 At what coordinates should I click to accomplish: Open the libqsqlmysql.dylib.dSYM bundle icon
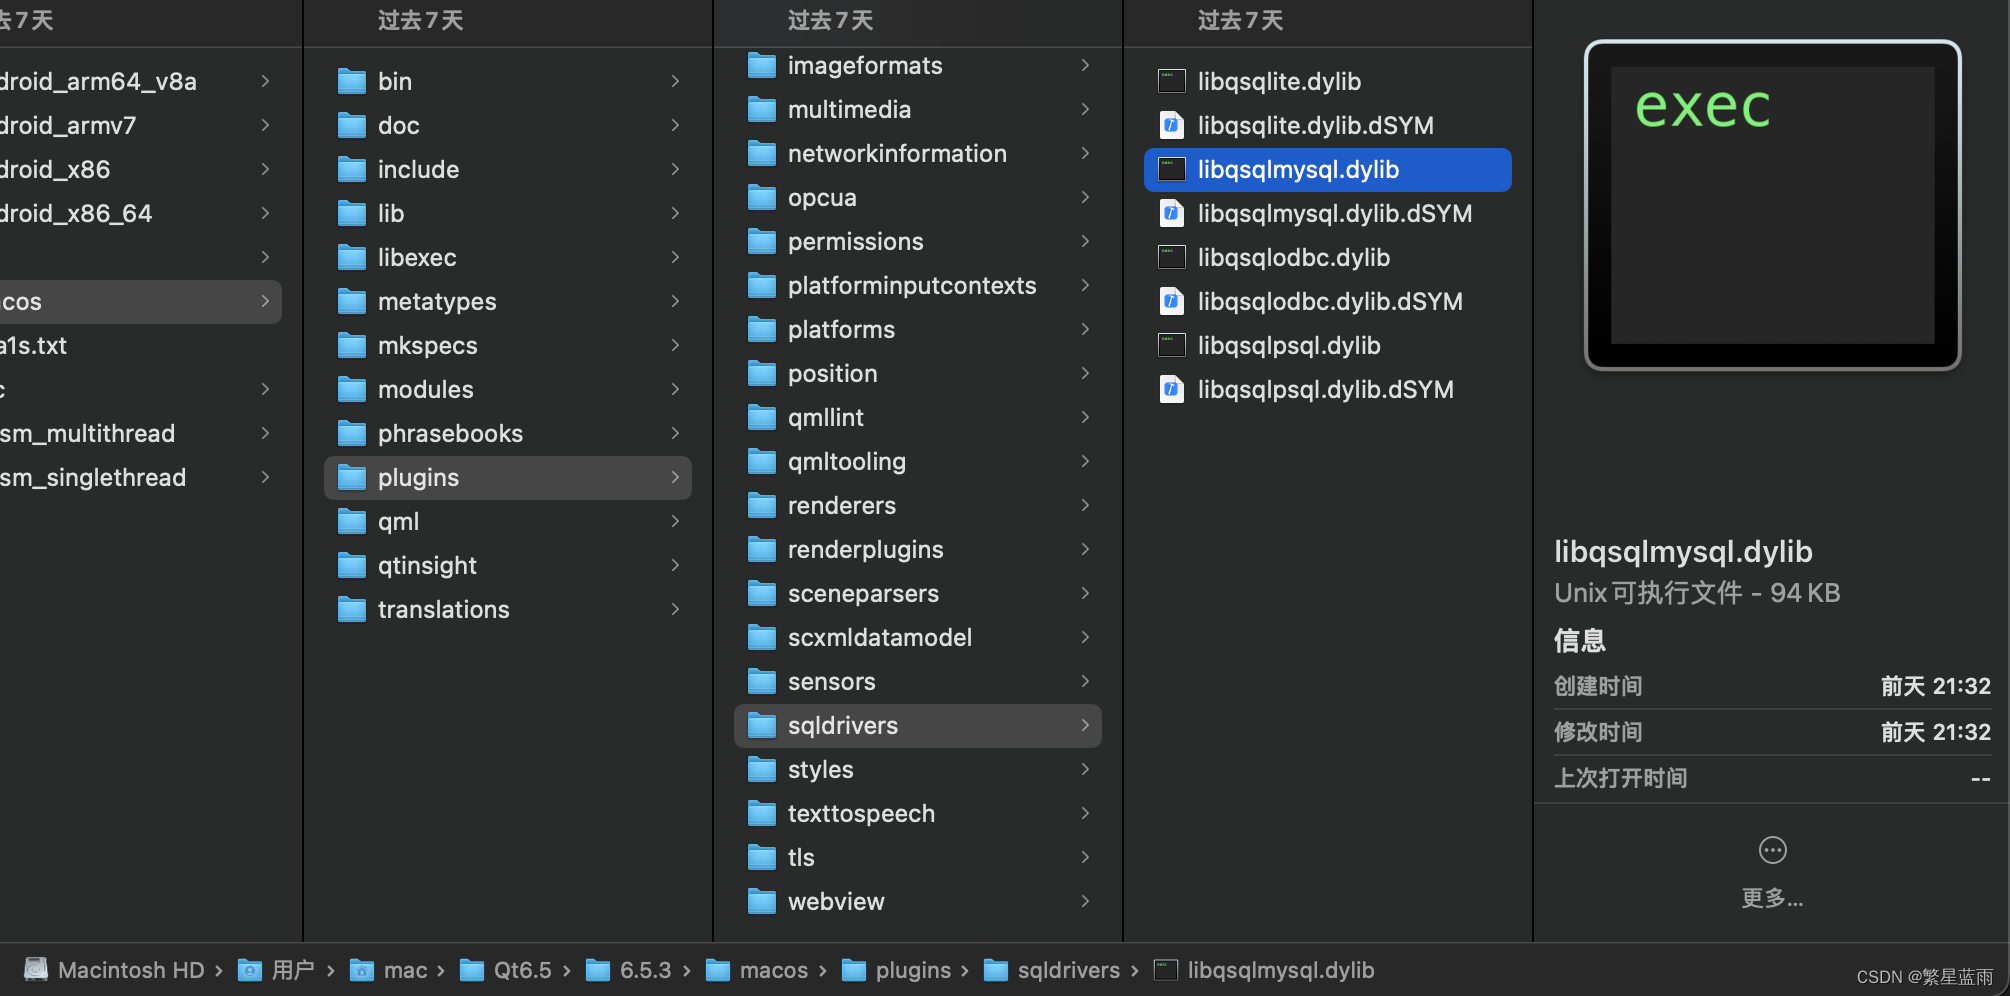point(1171,213)
